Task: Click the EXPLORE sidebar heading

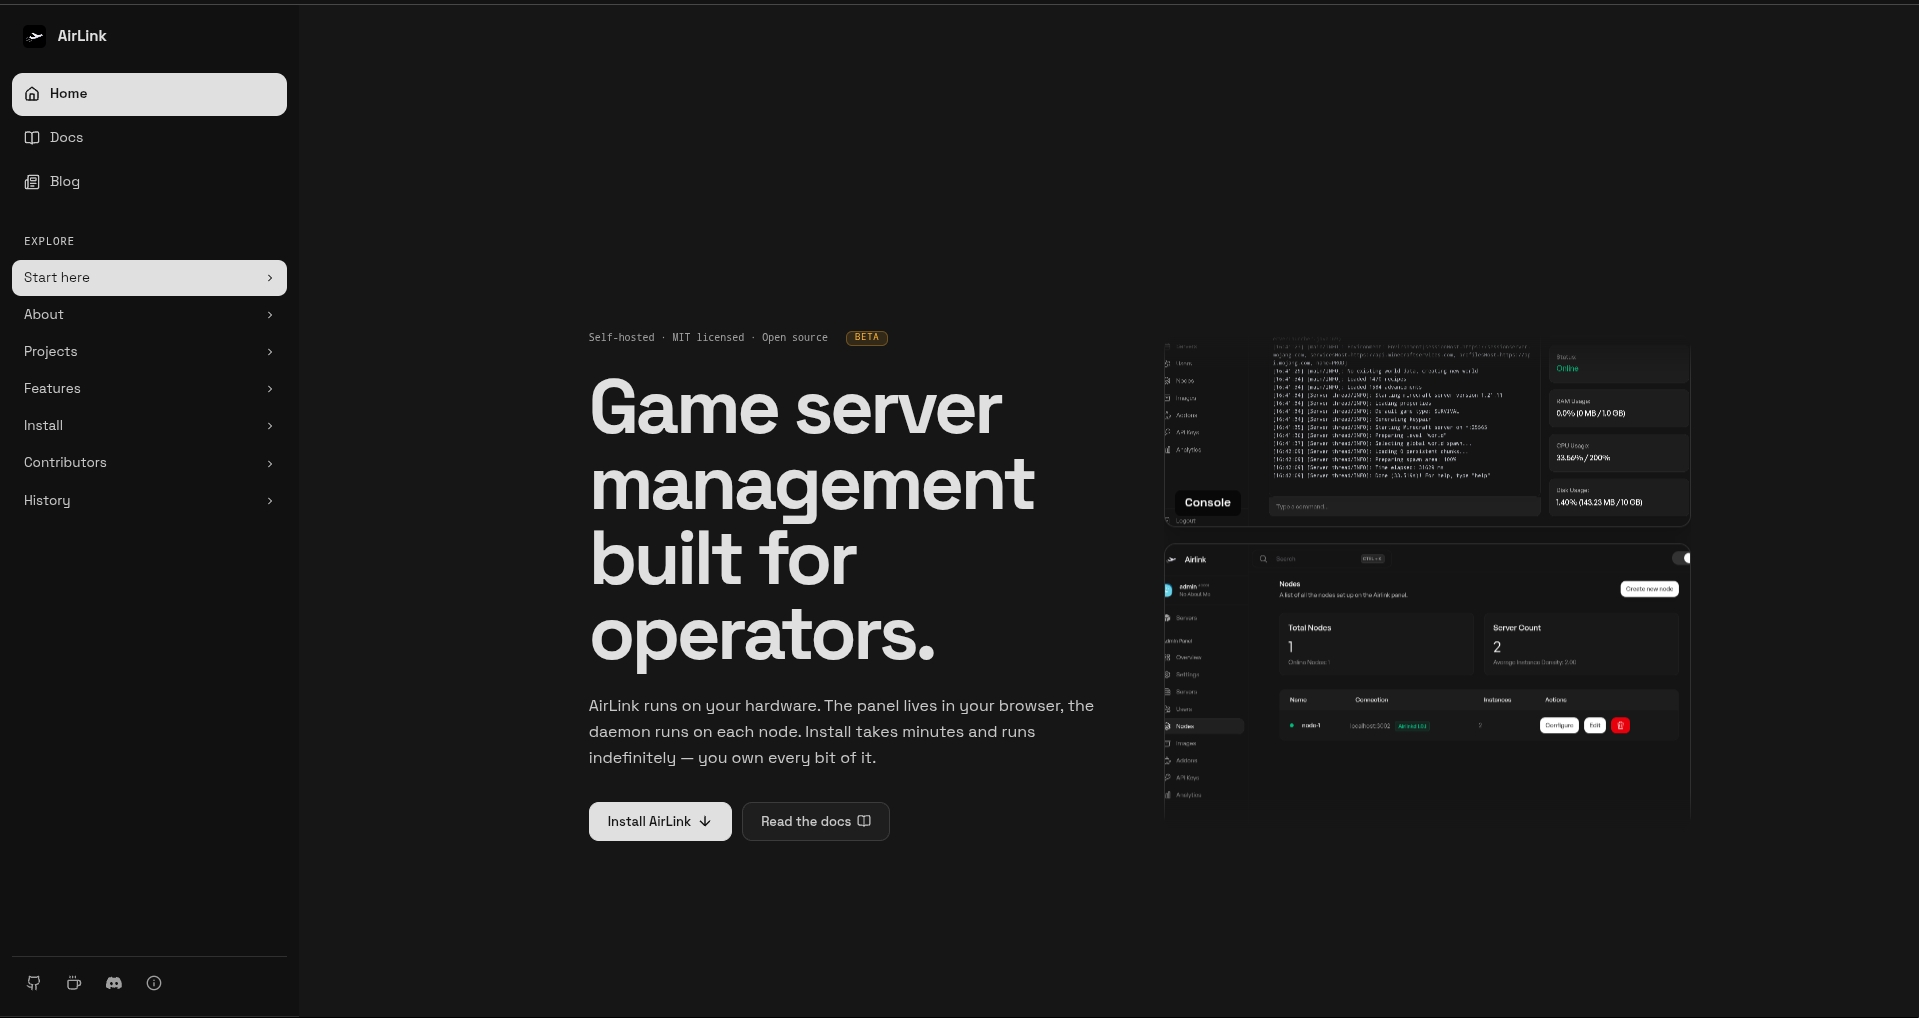Action: [49, 242]
